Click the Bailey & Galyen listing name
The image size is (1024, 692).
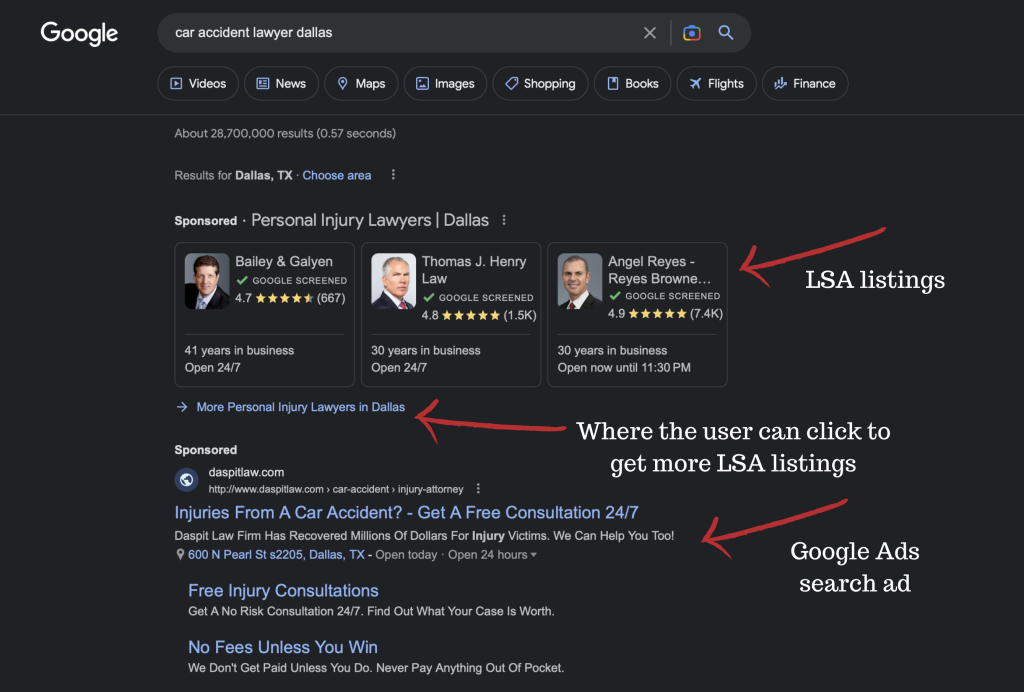pos(284,262)
